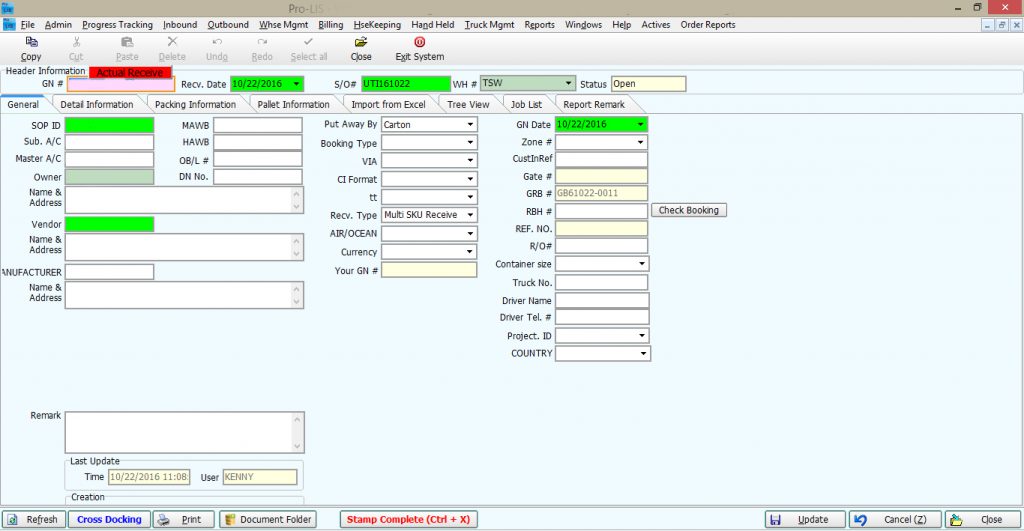
Task: Click the Undo arrow icon
Action: (217, 42)
